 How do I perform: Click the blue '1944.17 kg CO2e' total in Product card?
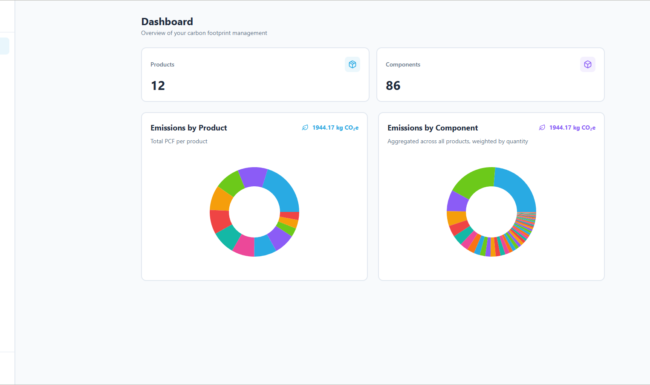click(x=335, y=128)
